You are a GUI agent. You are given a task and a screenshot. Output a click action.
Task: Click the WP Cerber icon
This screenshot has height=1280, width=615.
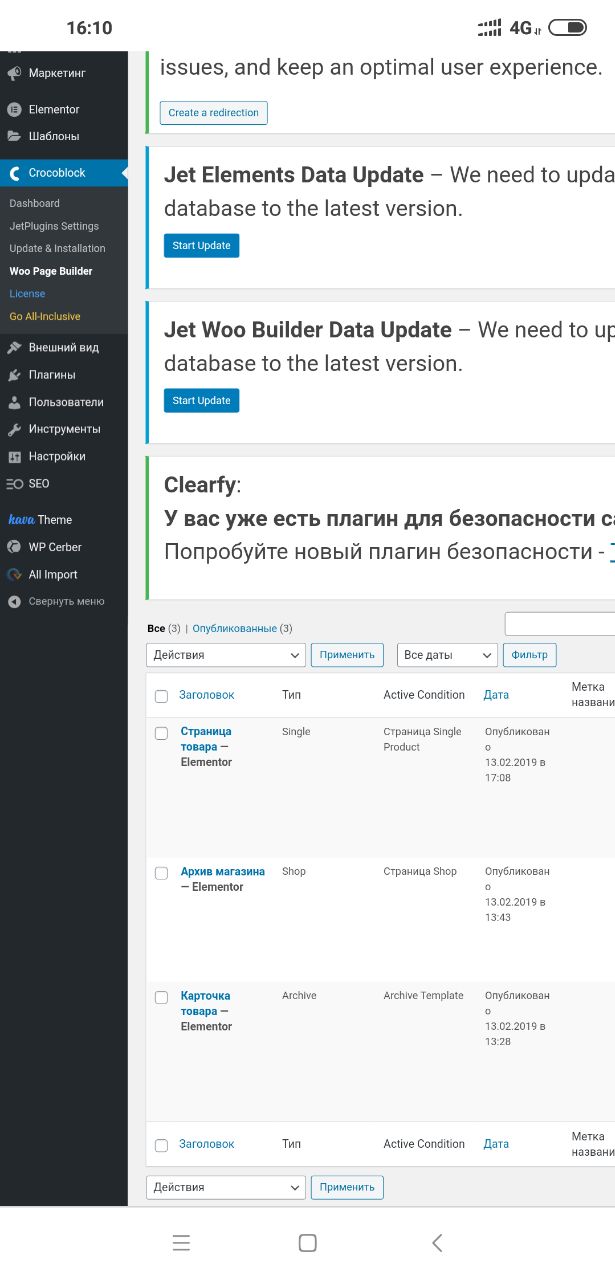tap(14, 547)
